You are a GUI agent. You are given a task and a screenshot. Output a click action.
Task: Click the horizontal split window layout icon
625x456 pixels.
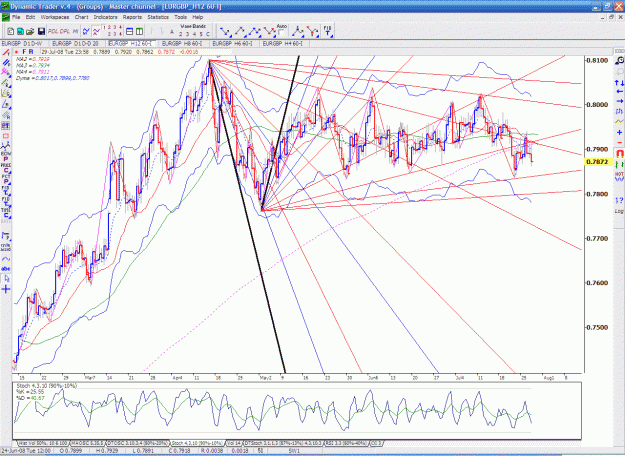click(130, 31)
